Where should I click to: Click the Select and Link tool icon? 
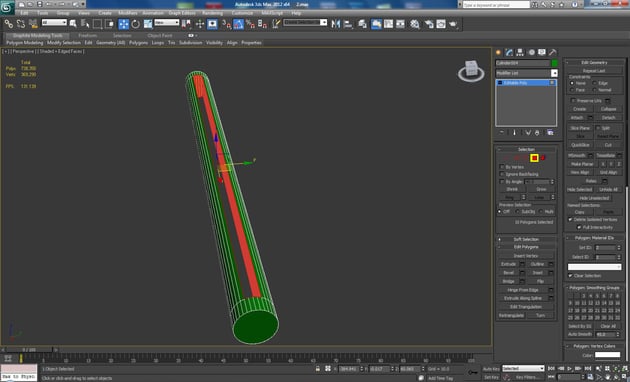(8, 24)
